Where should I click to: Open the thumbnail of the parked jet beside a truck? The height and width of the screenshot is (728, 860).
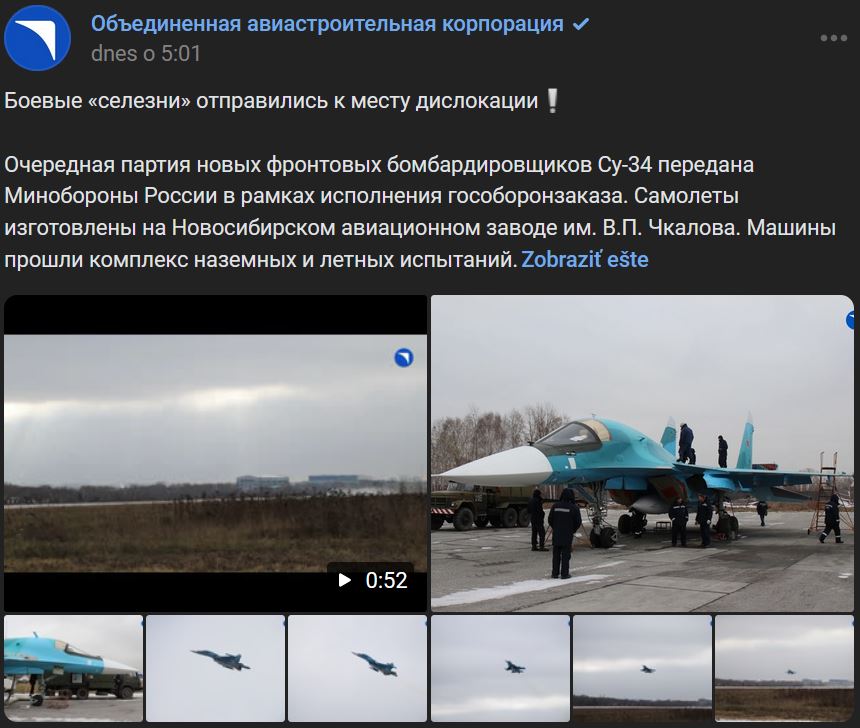[73, 668]
